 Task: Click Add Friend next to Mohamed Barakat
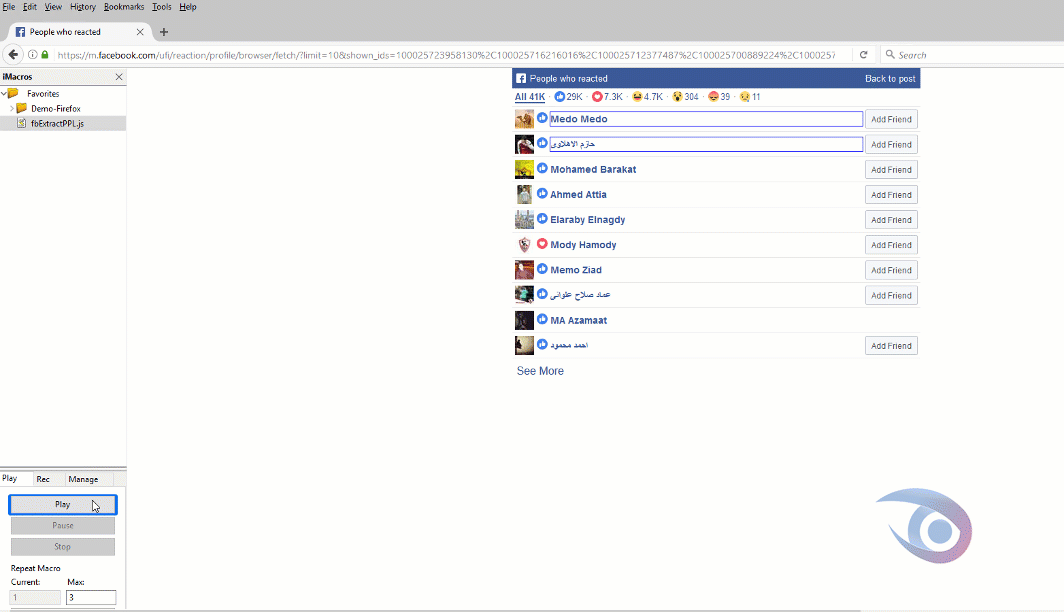tap(890, 170)
